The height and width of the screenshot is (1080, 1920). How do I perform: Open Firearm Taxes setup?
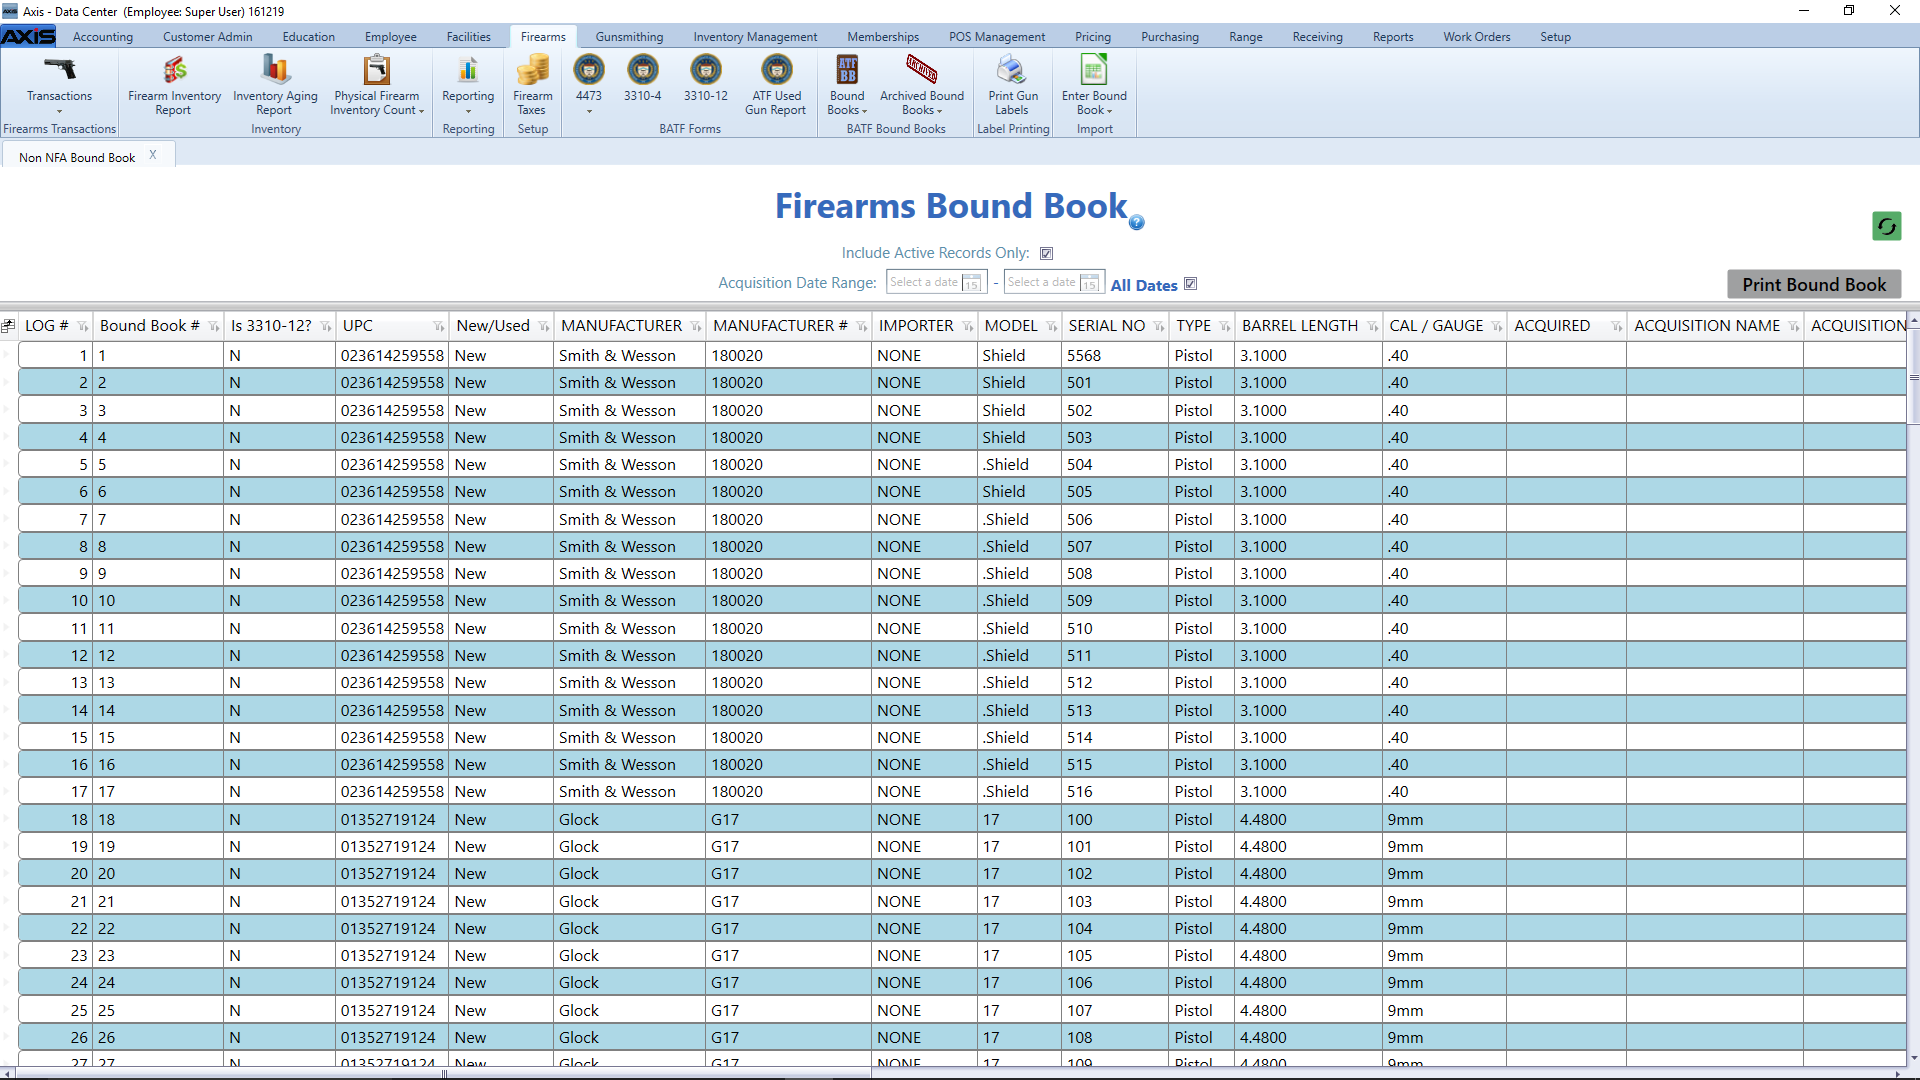click(x=532, y=85)
